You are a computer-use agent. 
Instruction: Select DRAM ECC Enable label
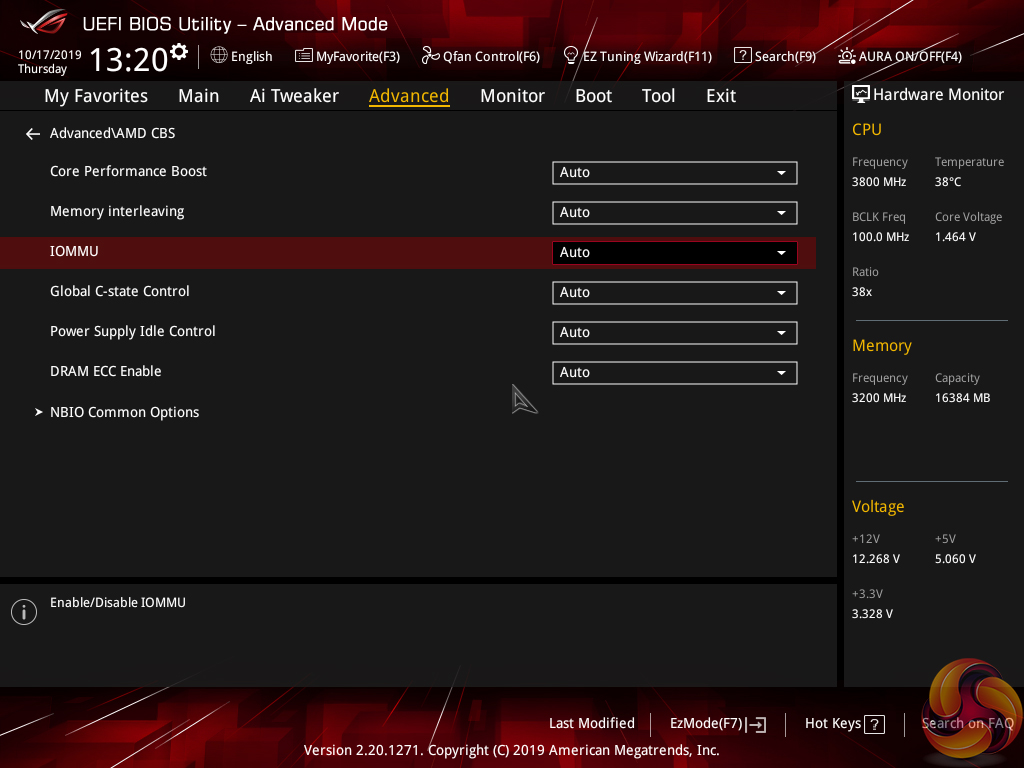105,371
